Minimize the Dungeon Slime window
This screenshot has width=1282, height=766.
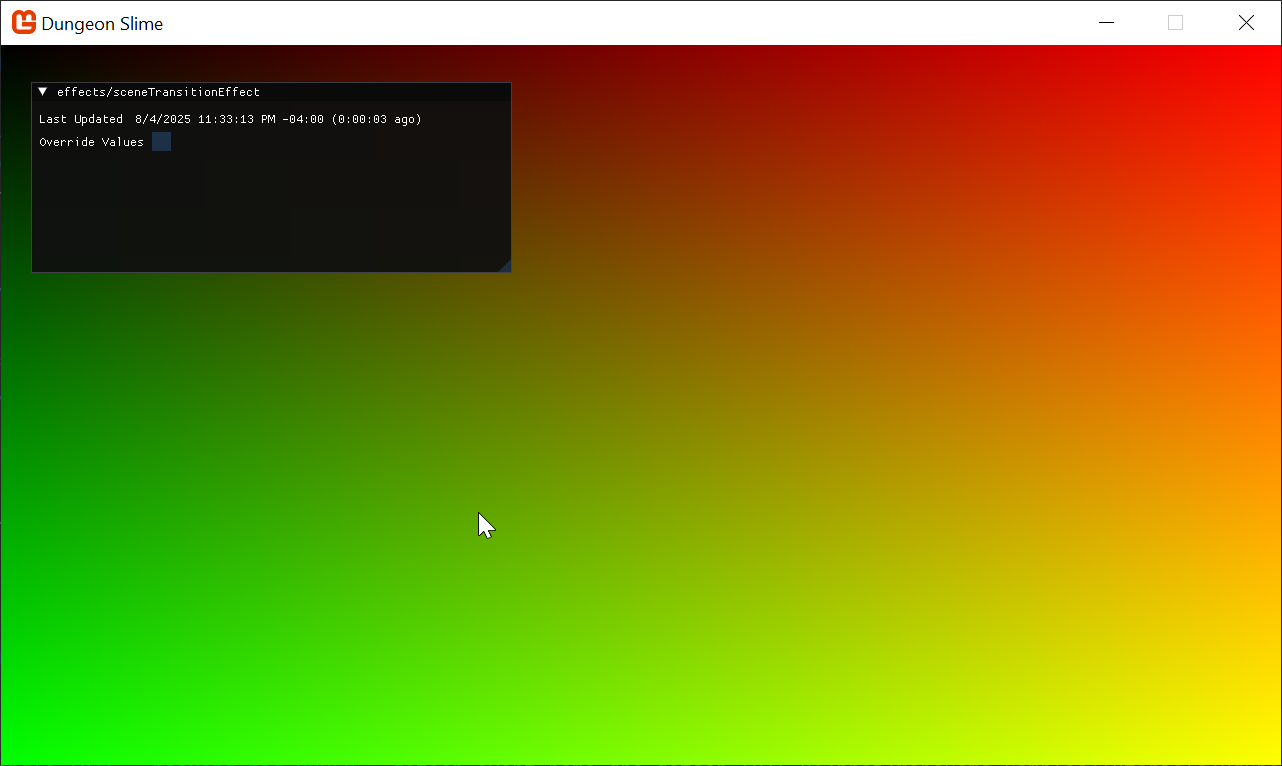point(1106,23)
